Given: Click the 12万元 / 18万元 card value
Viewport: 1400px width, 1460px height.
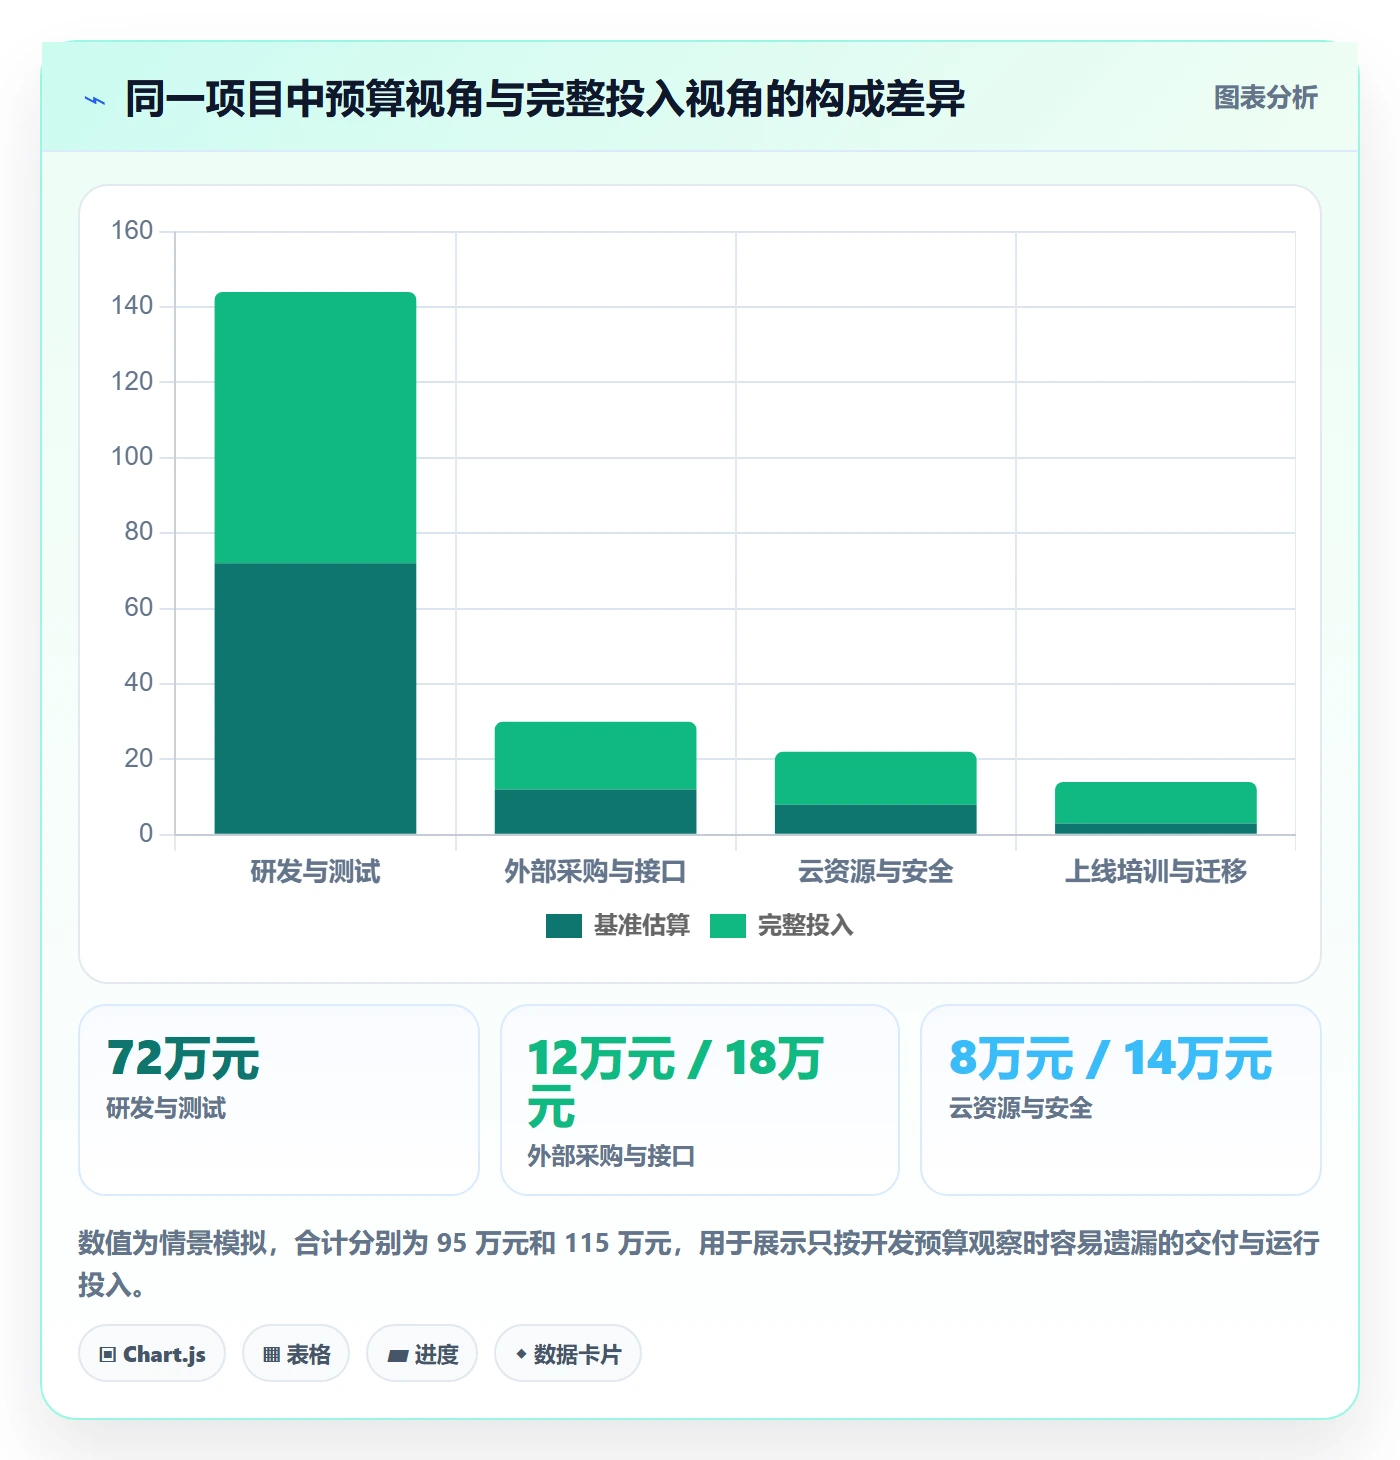Looking at the screenshot, I should [676, 1083].
